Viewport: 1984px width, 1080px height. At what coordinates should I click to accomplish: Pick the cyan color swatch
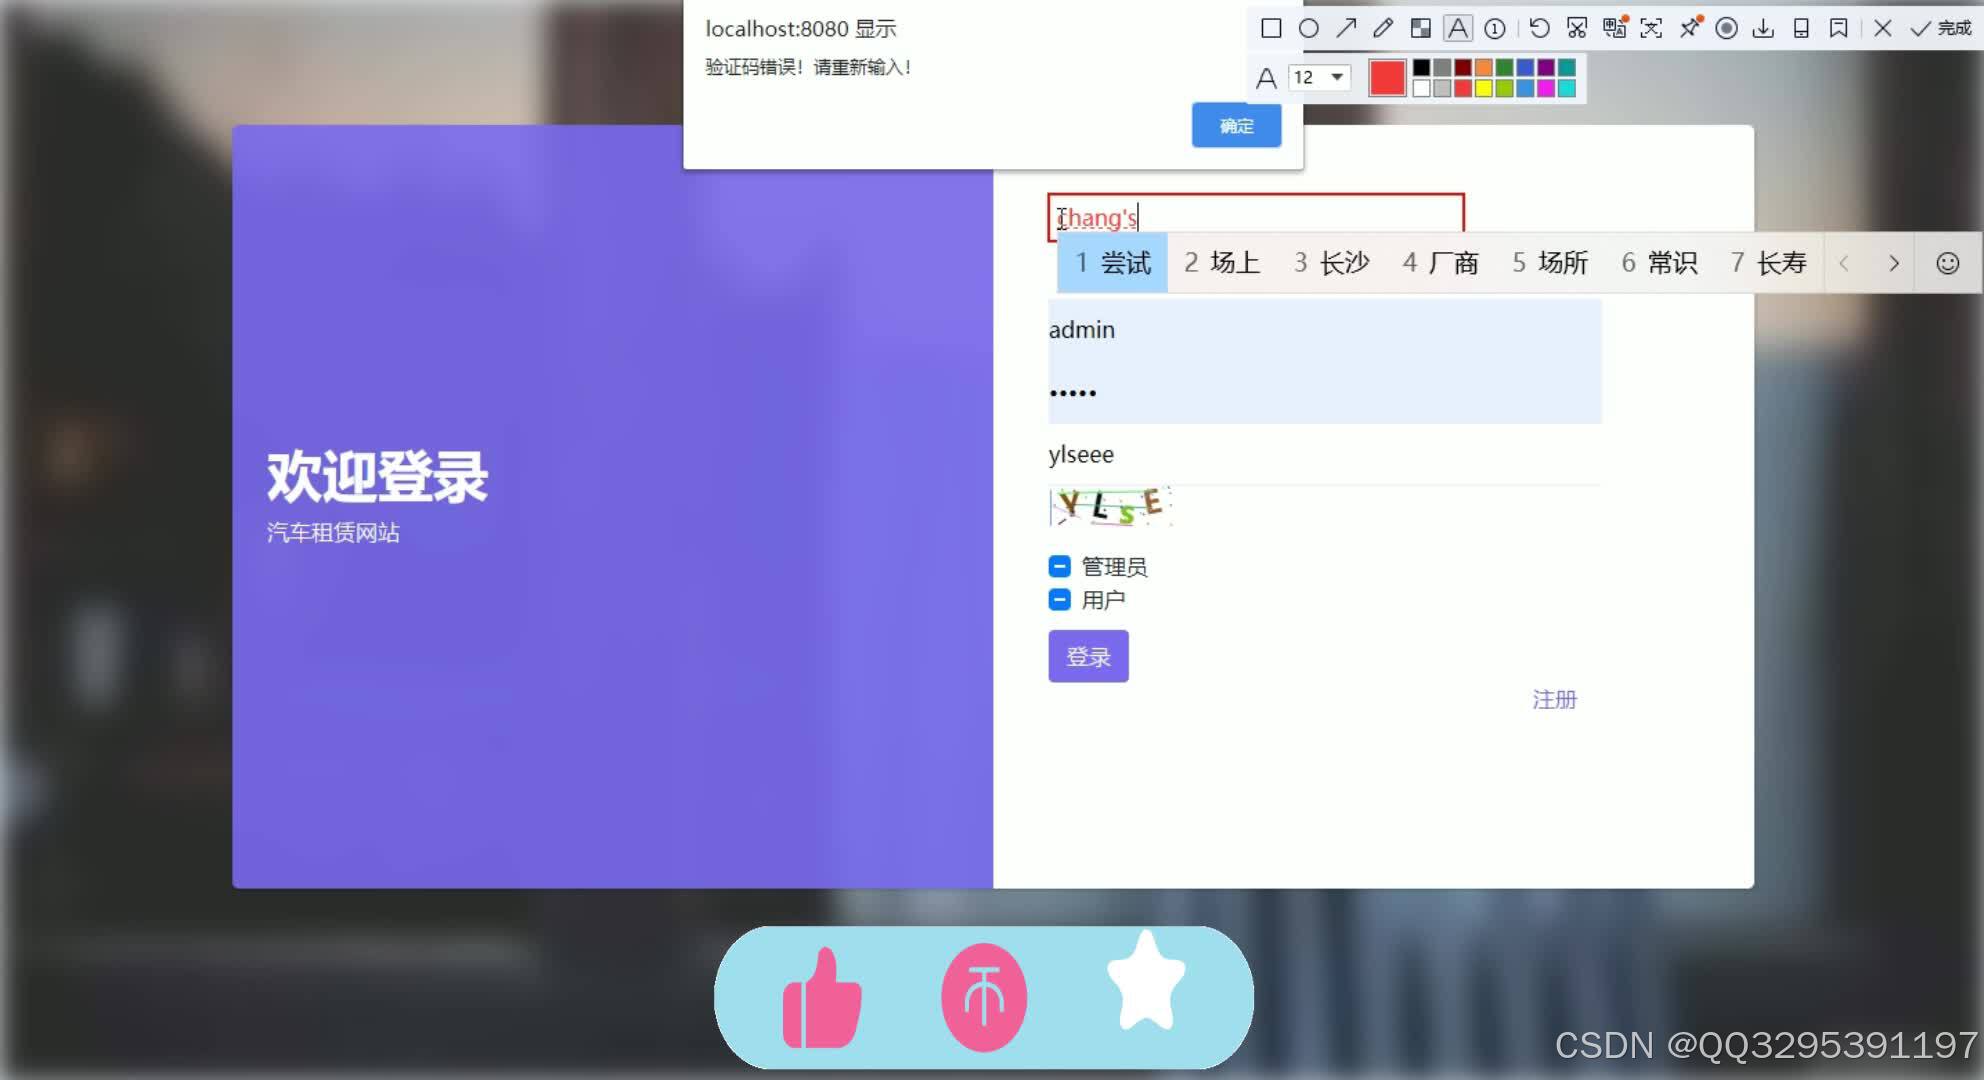pyautogui.click(x=1567, y=88)
